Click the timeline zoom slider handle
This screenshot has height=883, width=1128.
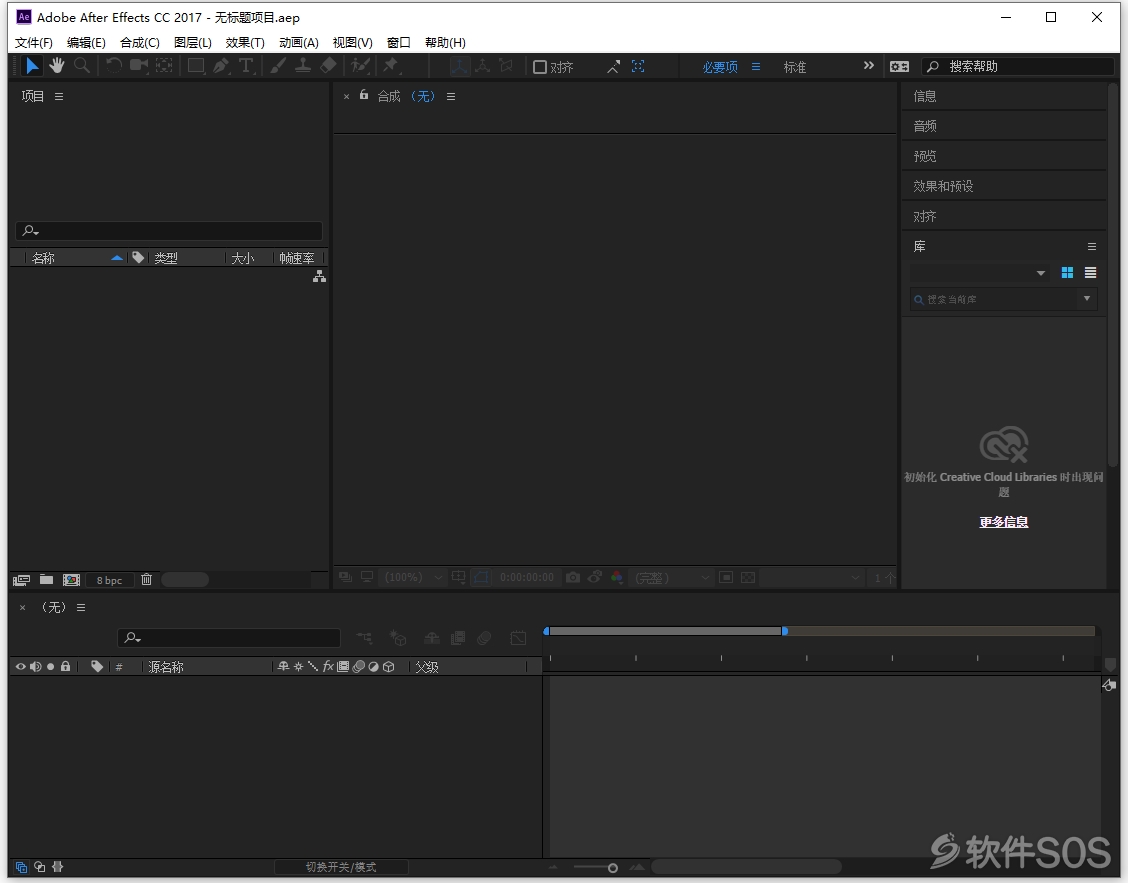pyautogui.click(x=613, y=868)
